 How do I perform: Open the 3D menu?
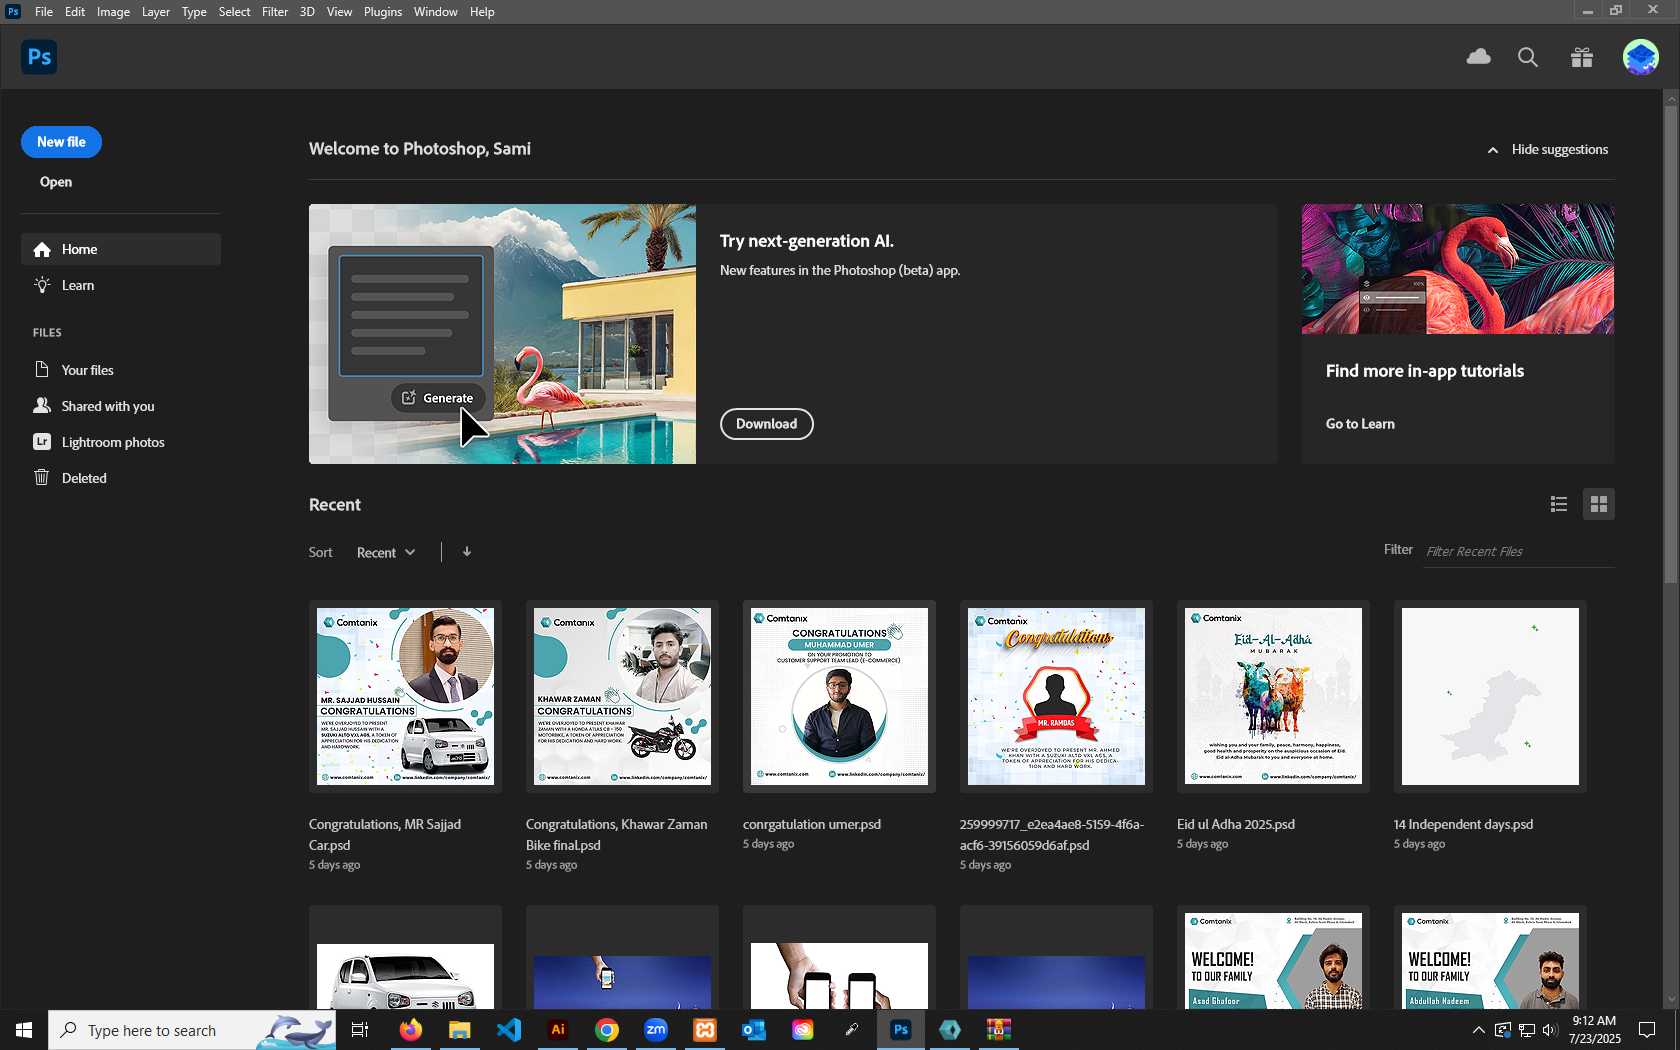[307, 12]
